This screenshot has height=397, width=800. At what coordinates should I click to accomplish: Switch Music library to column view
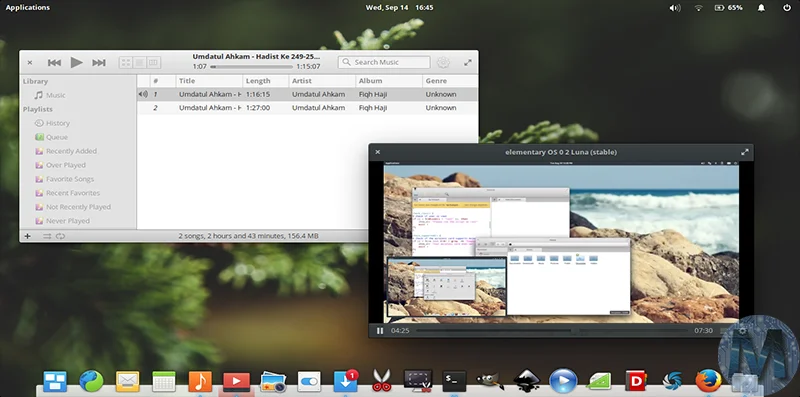(x=154, y=62)
